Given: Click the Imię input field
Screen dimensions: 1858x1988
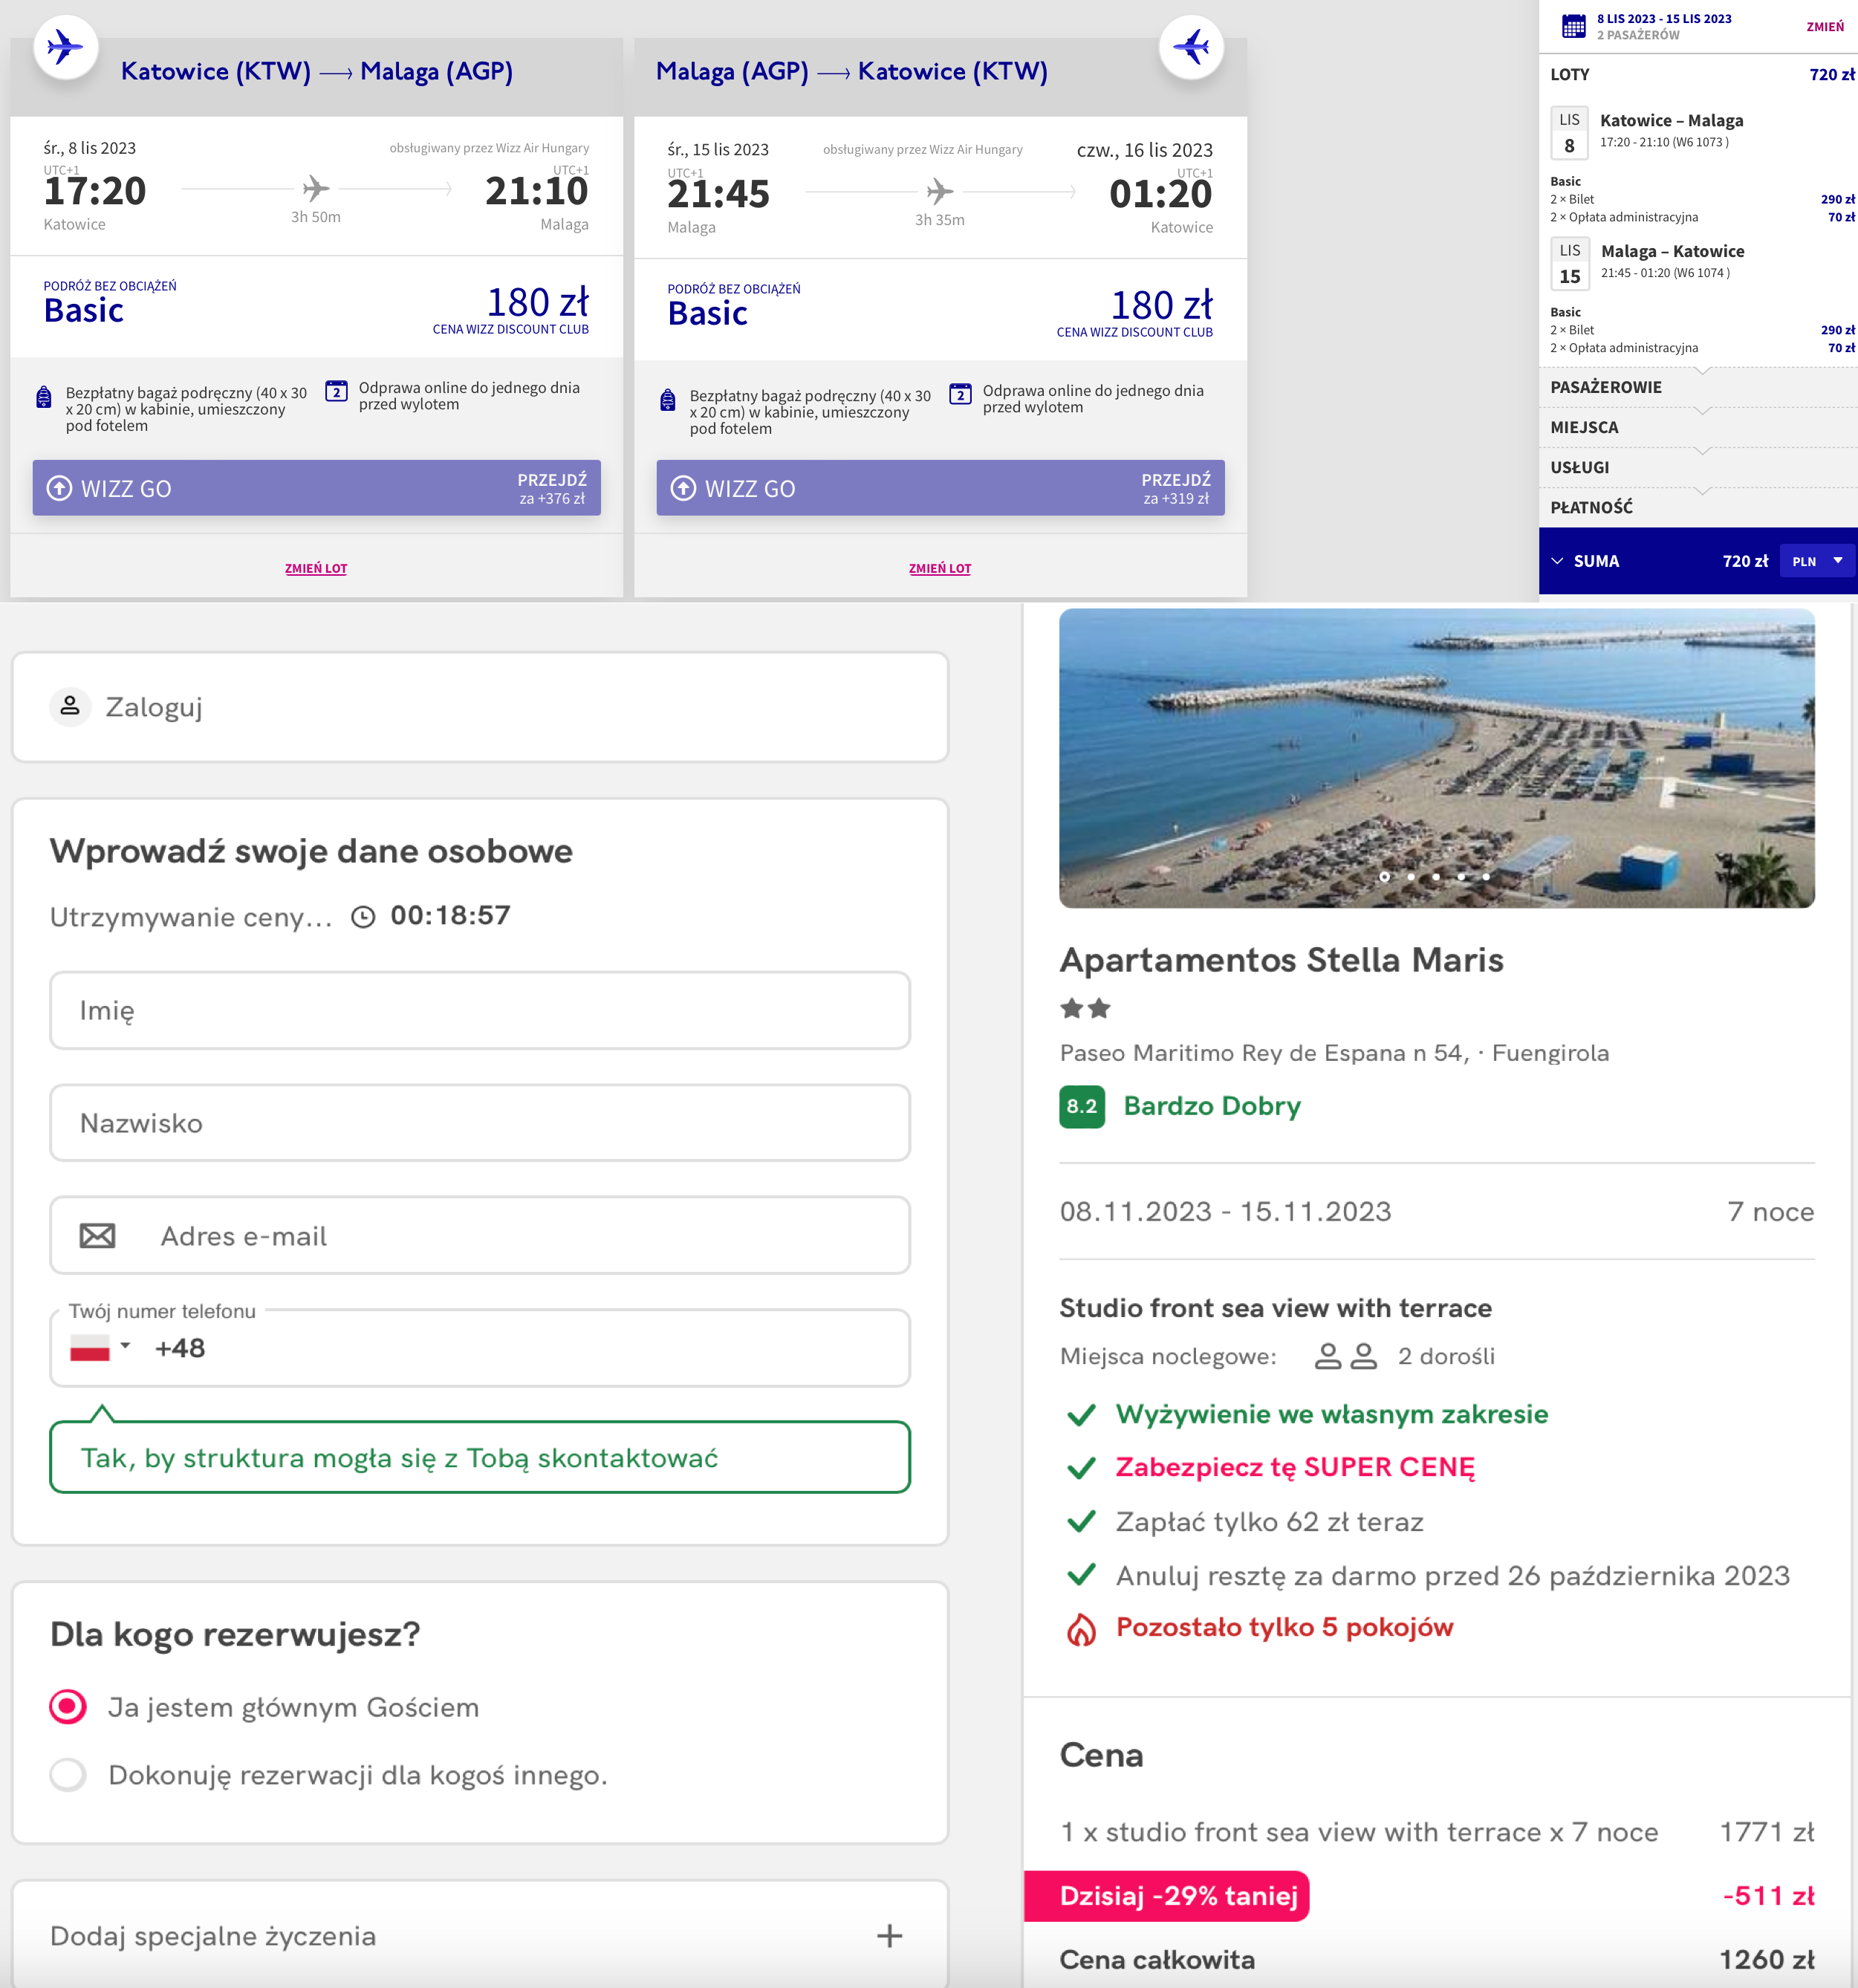Looking at the screenshot, I should [x=479, y=1010].
